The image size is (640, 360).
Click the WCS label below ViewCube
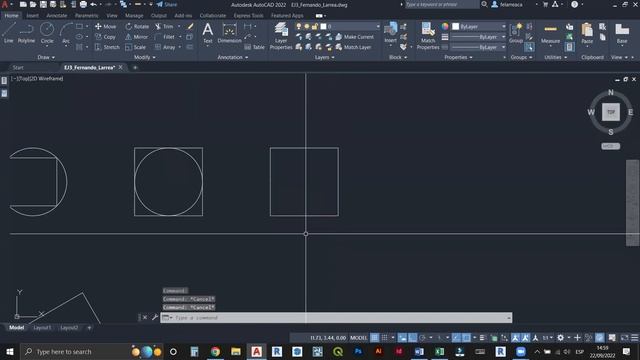pos(610,146)
